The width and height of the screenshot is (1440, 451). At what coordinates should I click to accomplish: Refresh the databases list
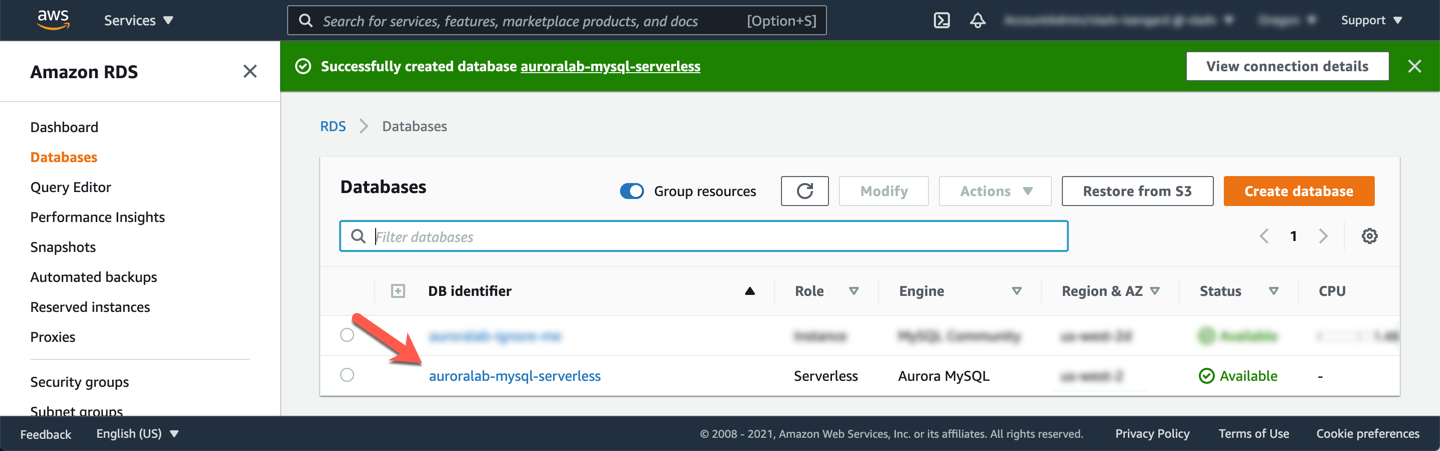[x=804, y=191]
